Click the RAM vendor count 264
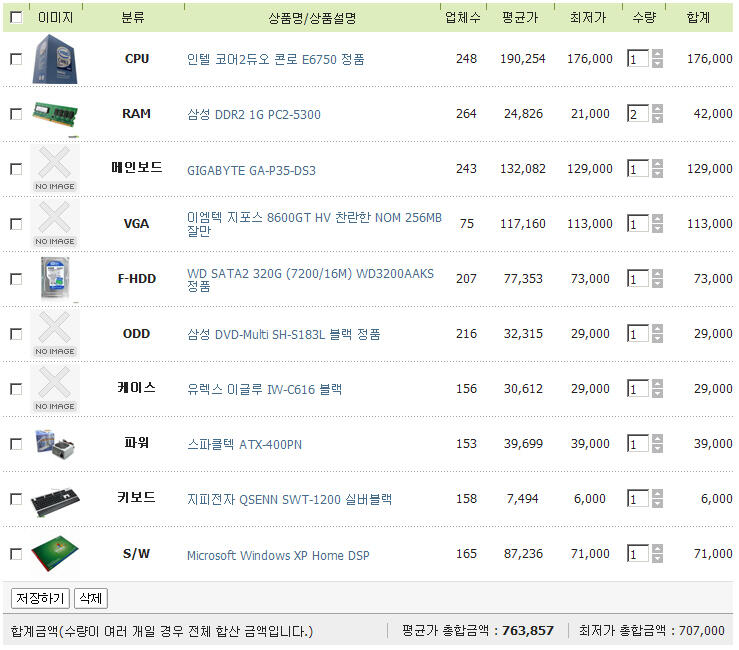739x650 pixels. [466, 114]
